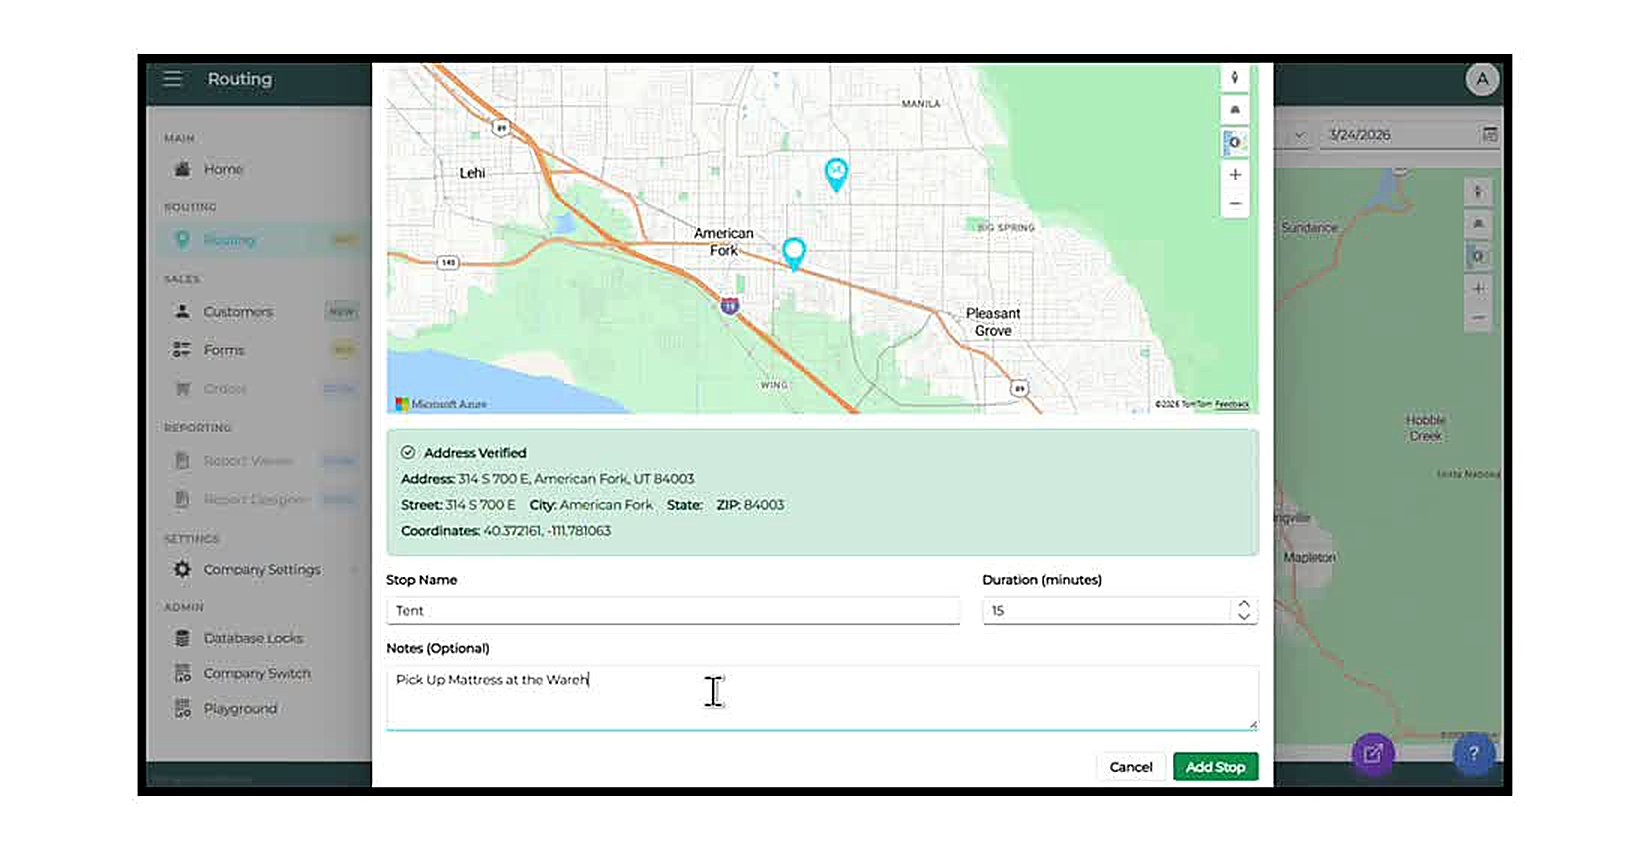Zoom out on the dialog map

(x=1235, y=203)
